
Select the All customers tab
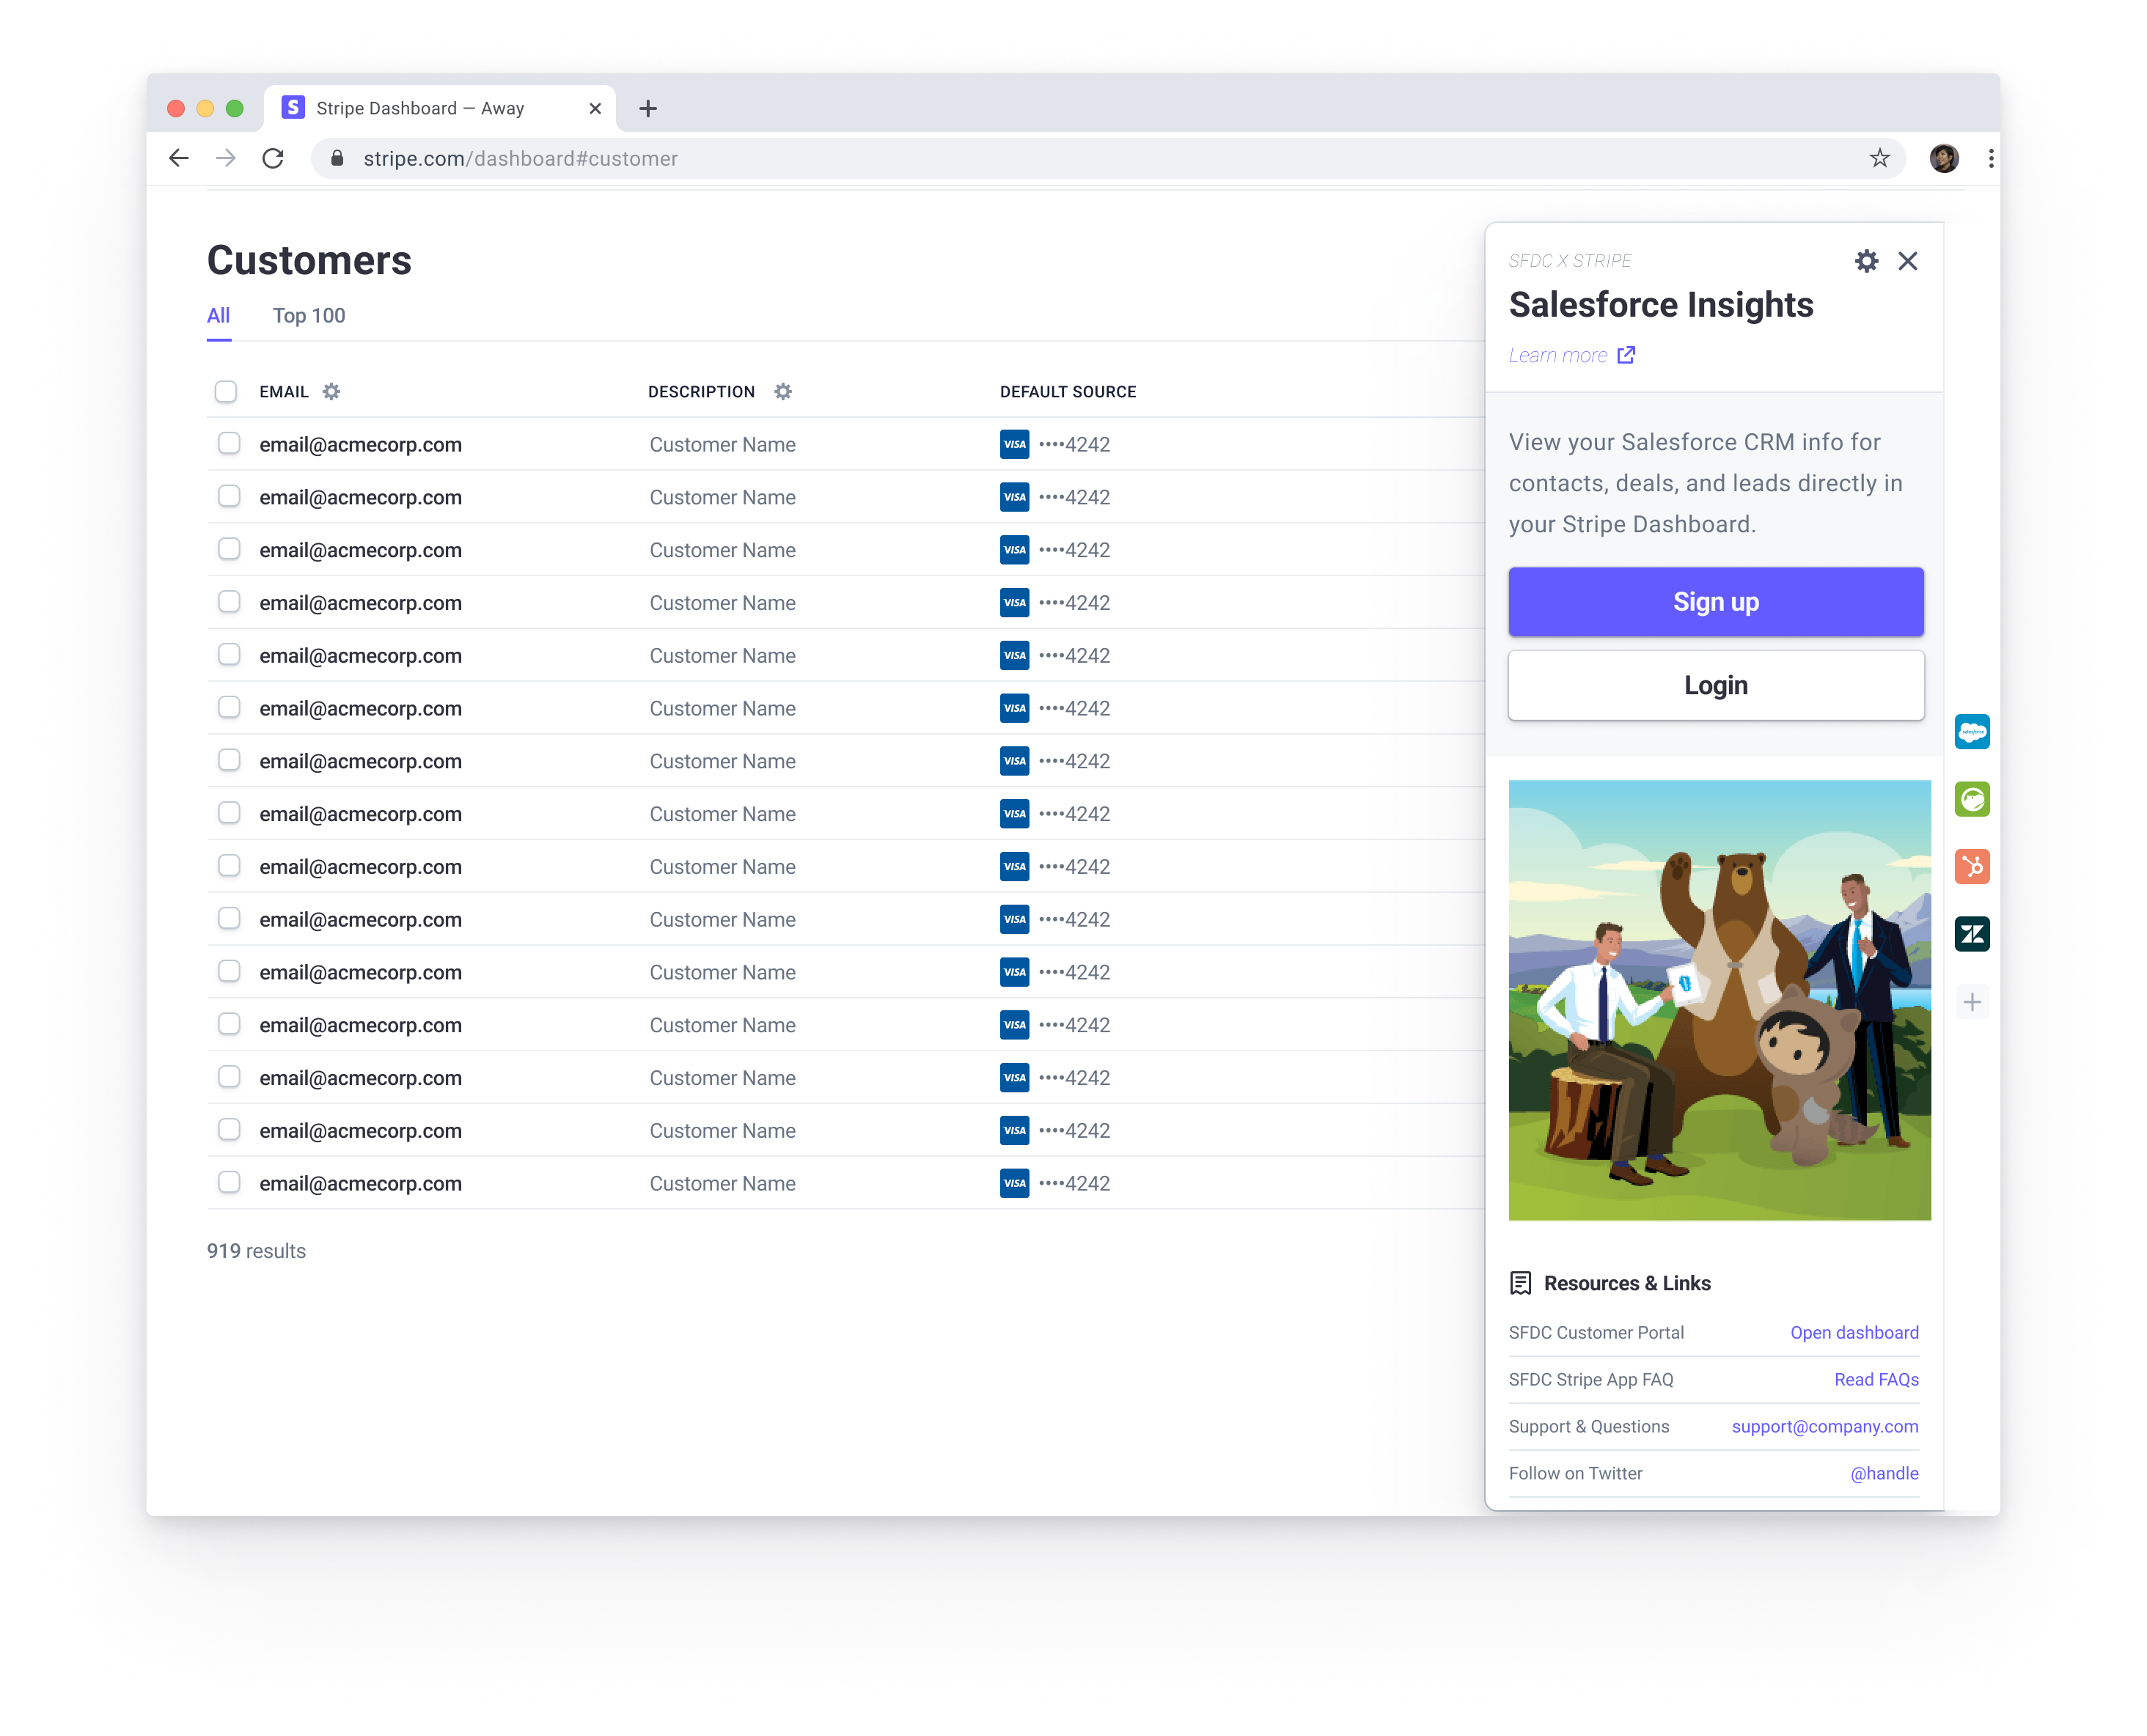218,316
